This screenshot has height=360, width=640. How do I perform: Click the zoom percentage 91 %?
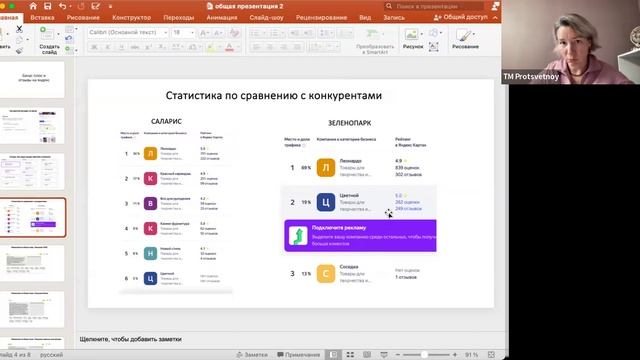coord(471,355)
